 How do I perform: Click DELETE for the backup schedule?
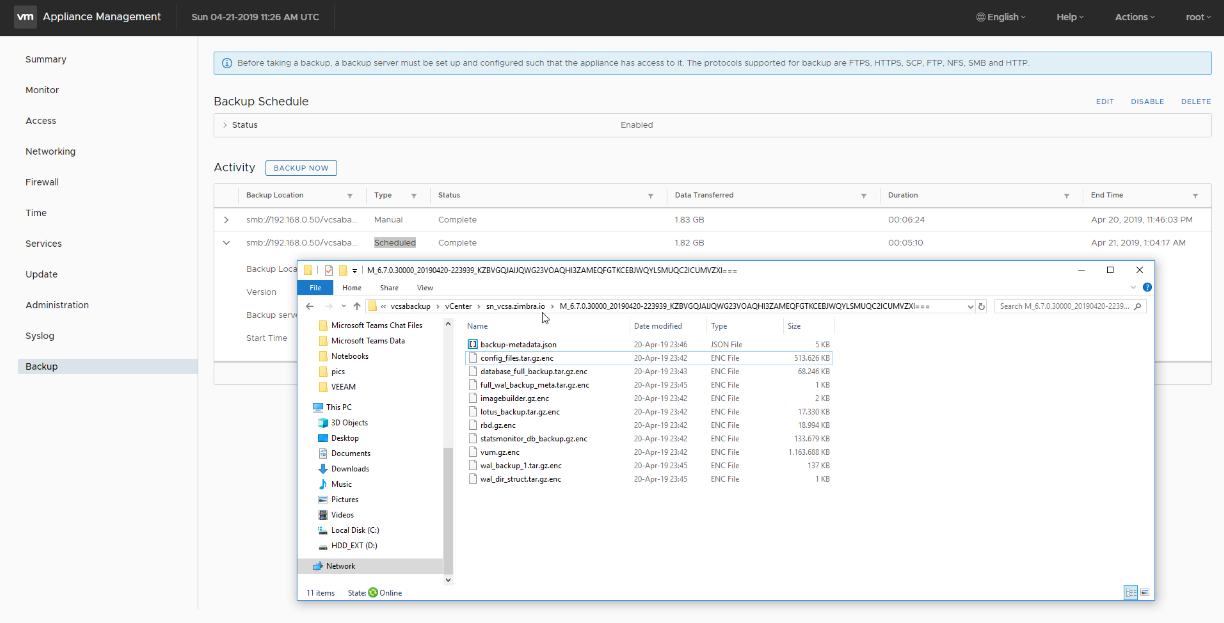1196,101
